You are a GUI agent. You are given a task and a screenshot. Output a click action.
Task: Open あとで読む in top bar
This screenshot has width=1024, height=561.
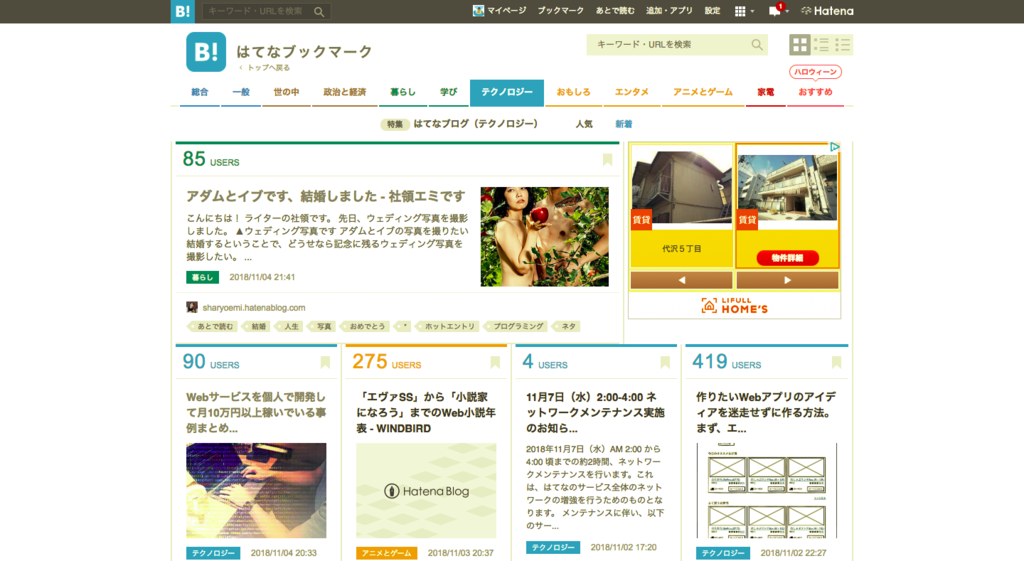point(615,11)
